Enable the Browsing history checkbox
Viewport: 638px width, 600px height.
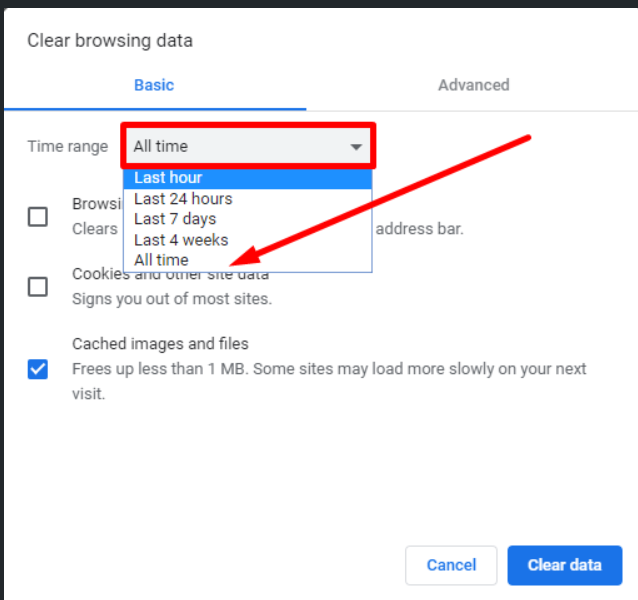point(38,216)
